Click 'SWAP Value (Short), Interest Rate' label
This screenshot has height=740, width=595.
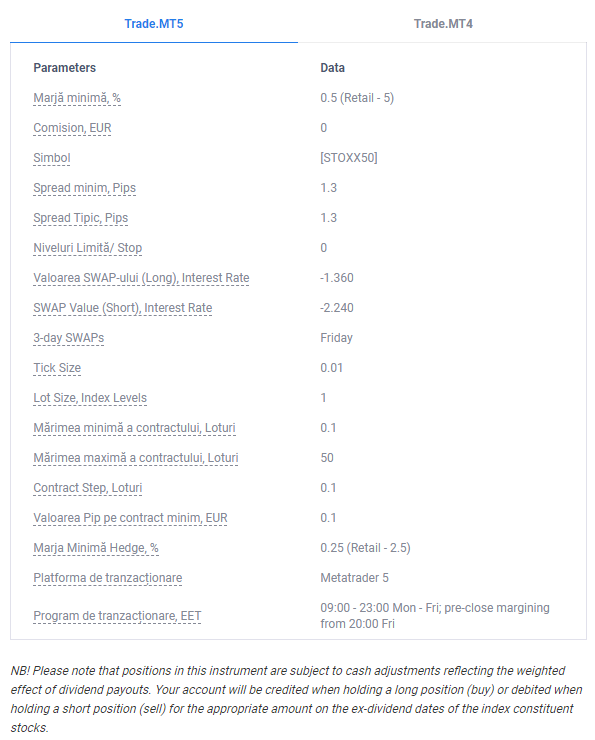tap(123, 308)
